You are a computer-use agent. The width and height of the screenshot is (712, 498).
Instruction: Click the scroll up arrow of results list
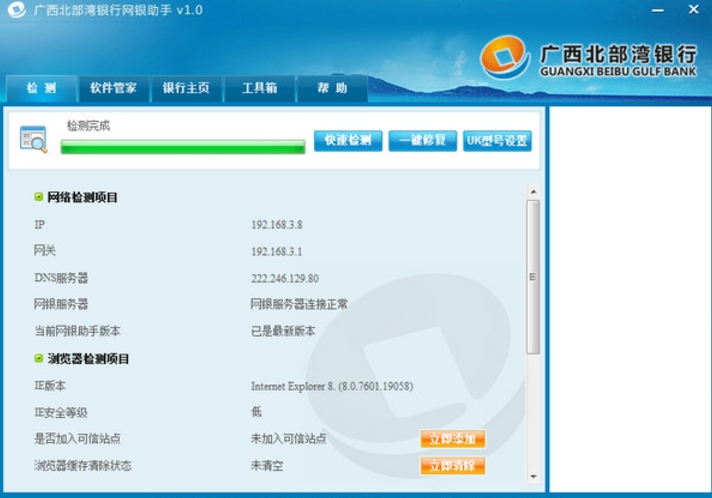point(534,192)
